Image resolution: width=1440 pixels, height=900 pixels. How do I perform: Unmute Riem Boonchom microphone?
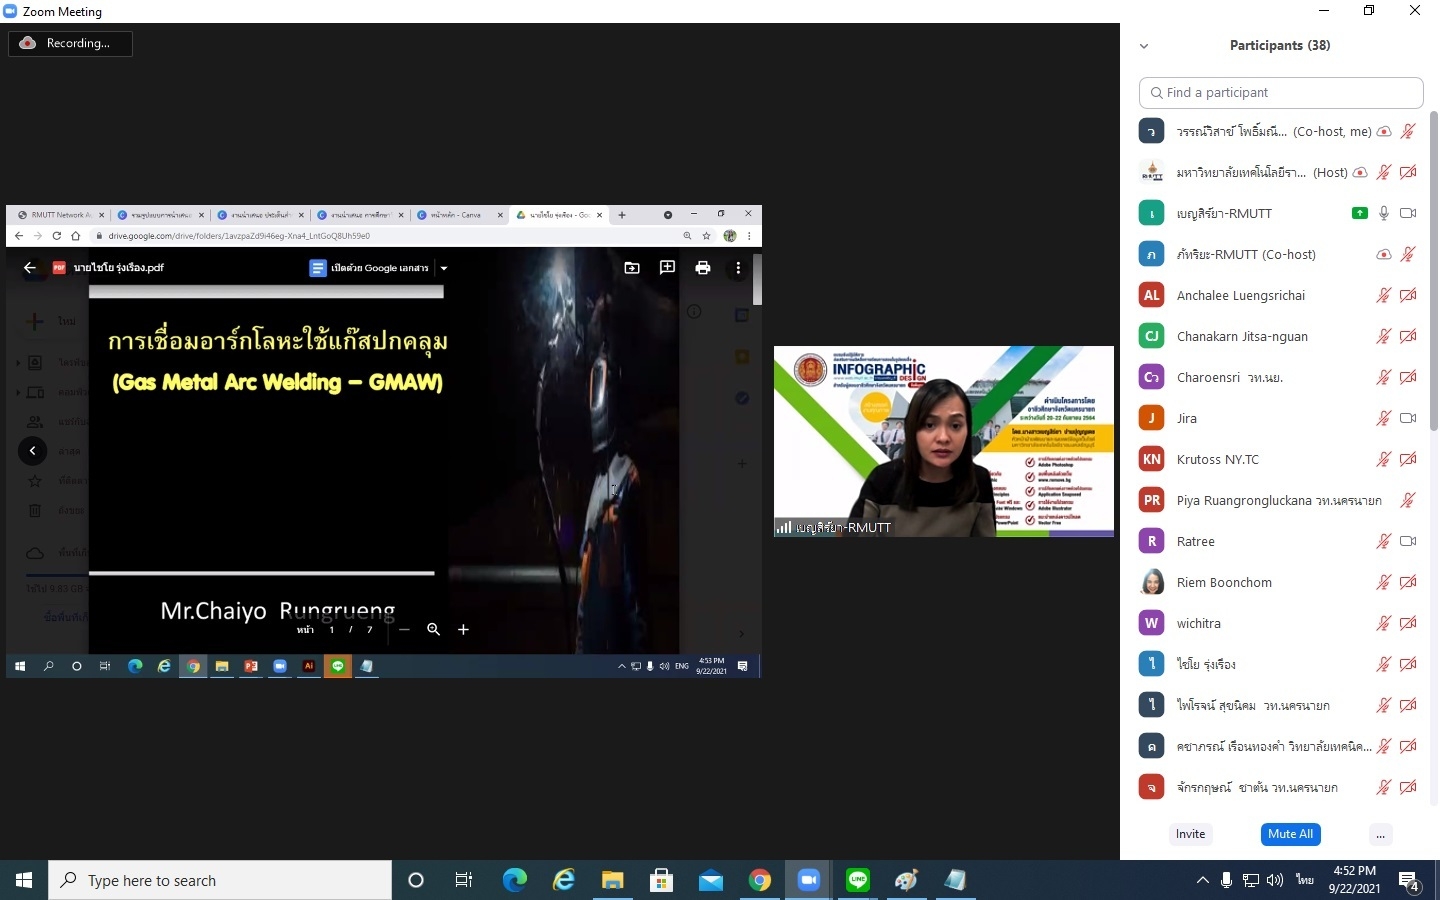(1384, 582)
